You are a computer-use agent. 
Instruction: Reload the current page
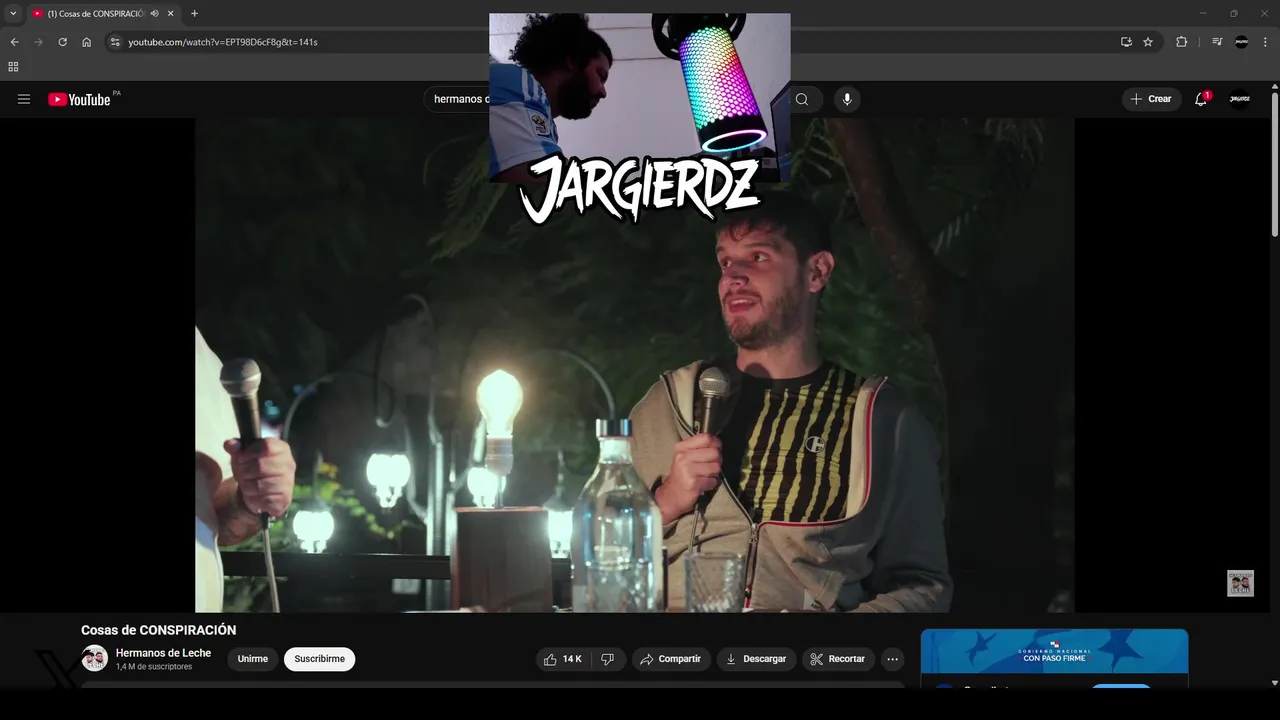click(62, 42)
